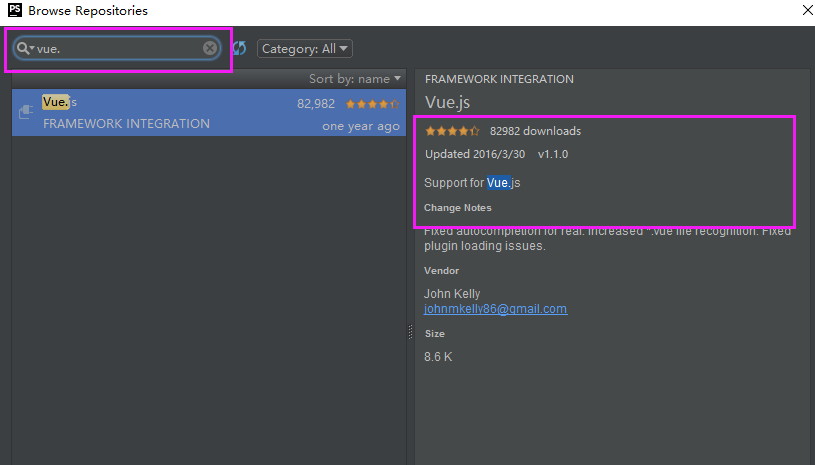The height and width of the screenshot is (465, 815).
Task: Reload the plugin repository list
Action: [x=239, y=48]
